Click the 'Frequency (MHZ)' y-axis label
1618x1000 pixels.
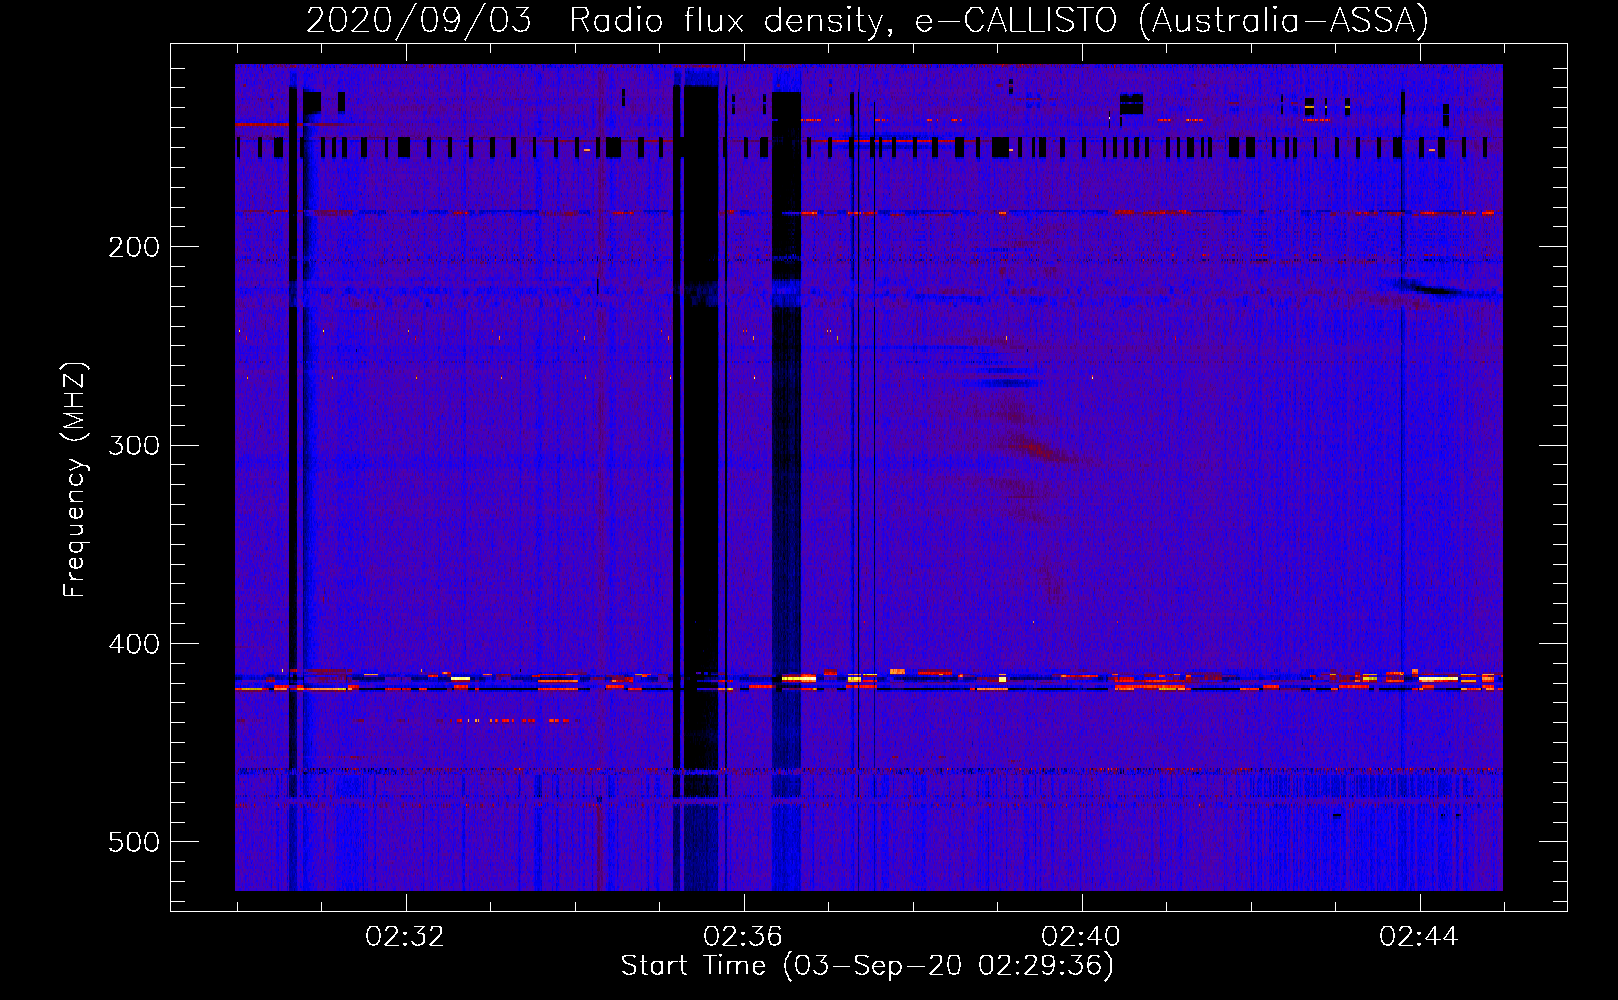pos(75,480)
